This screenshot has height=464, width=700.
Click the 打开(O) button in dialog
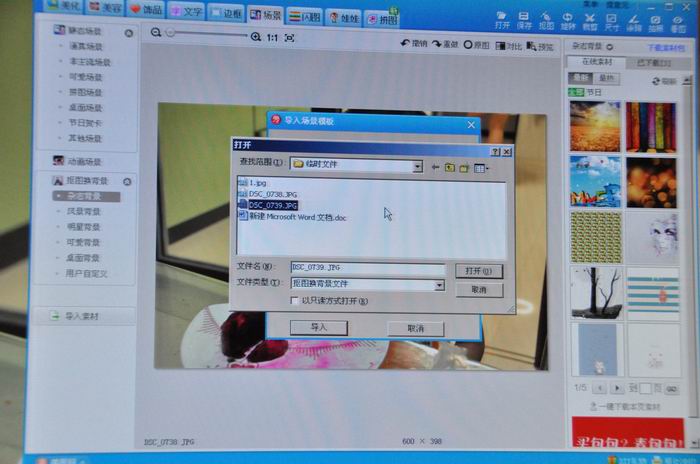click(478, 271)
